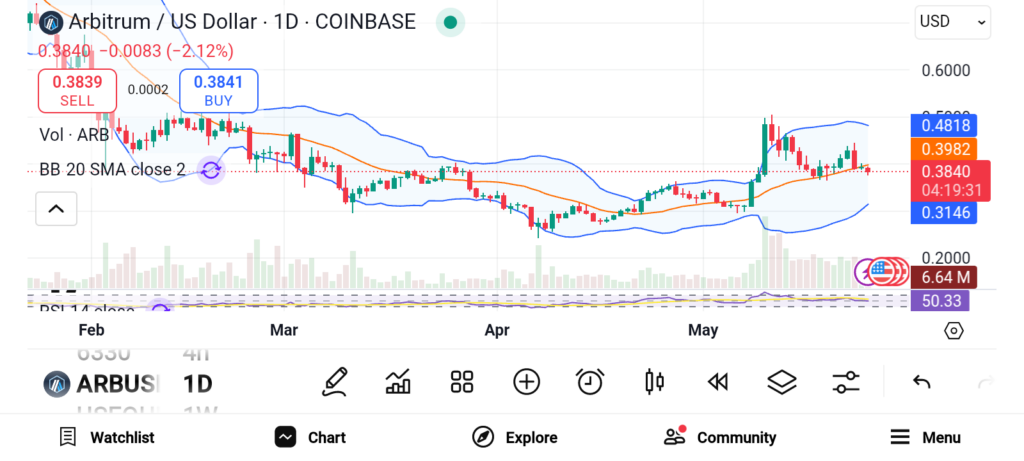Screen dimensions: 1024x461
Task: Open the Explore tab
Action: (515, 437)
